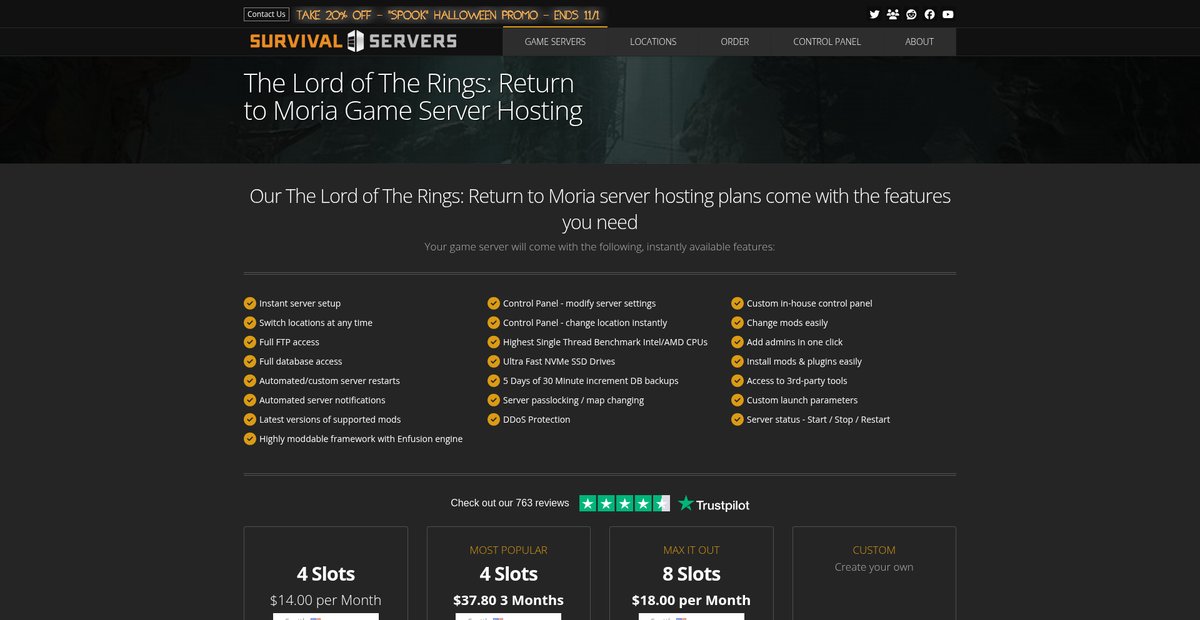The height and width of the screenshot is (620, 1200).
Task: Click '5 Days of 30 Minute increment DB backups'
Action: click(591, 381)
